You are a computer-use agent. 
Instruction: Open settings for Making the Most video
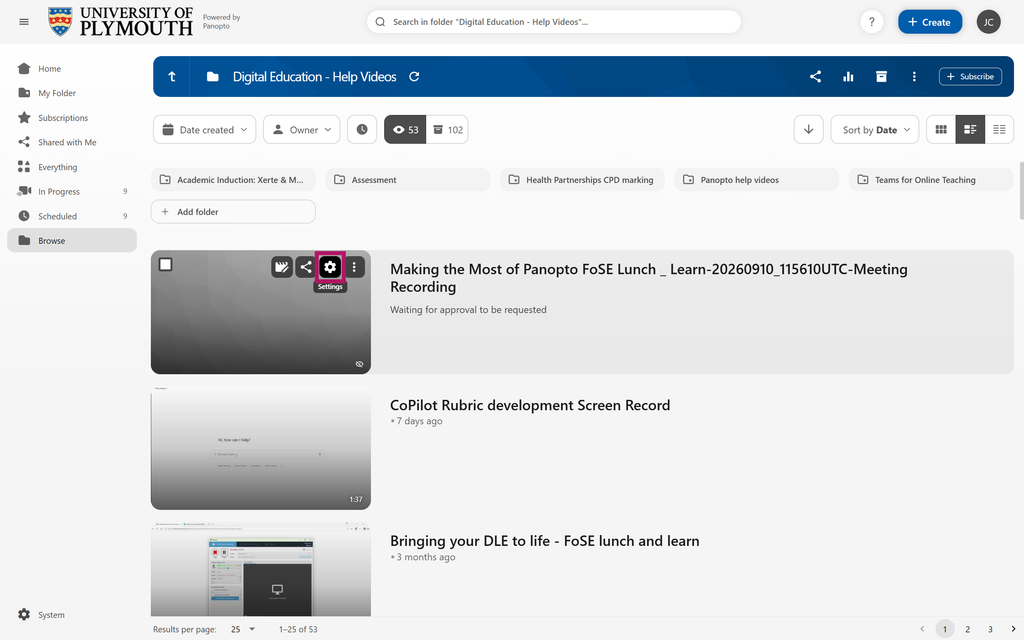coord(330,266)
